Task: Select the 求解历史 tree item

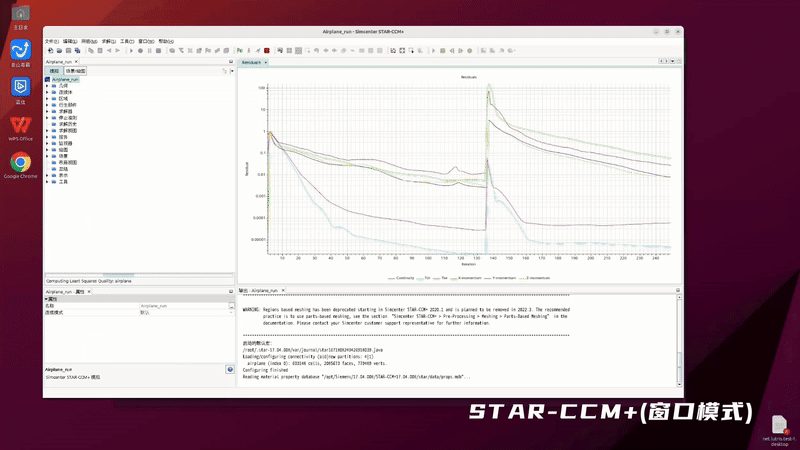Action: coord(67,124)
